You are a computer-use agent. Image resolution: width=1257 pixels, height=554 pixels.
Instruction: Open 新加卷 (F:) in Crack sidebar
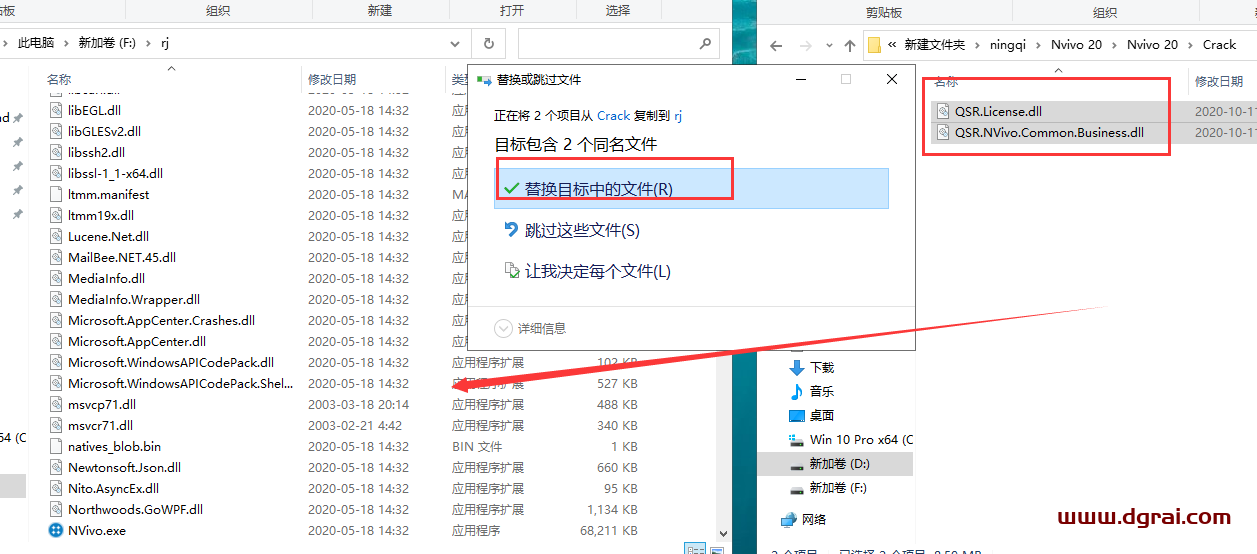pos(839,487)
